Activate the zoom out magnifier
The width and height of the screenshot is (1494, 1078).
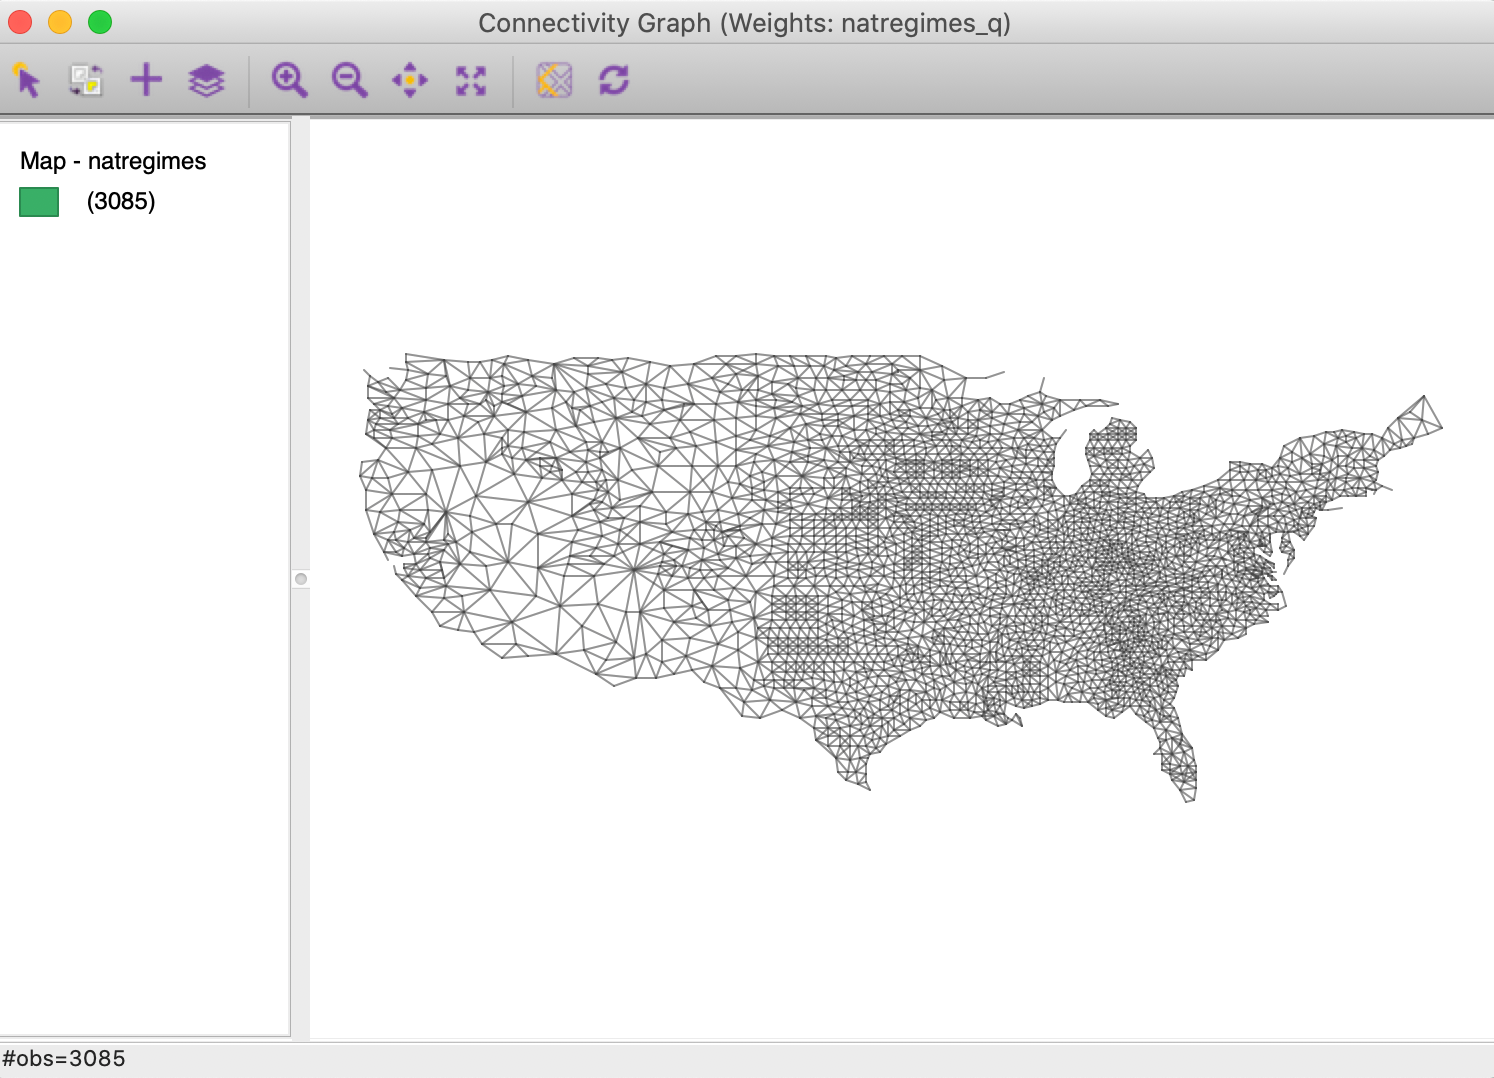click(350, 80)
